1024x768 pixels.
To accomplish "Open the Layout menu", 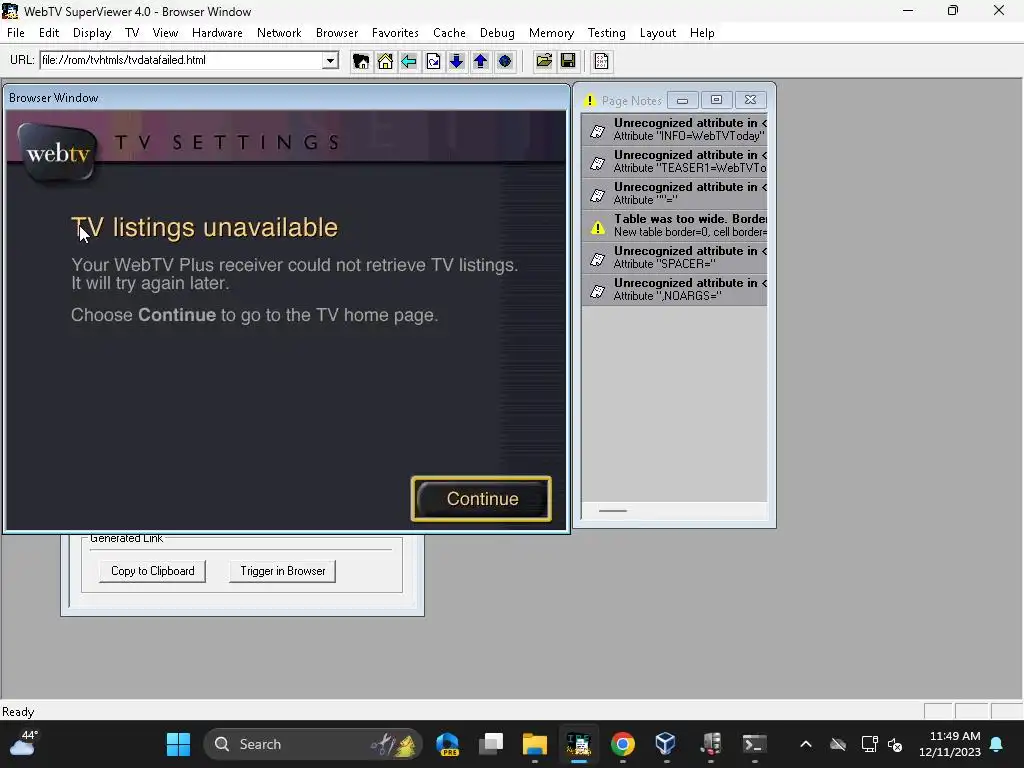I will click(658, 33).
